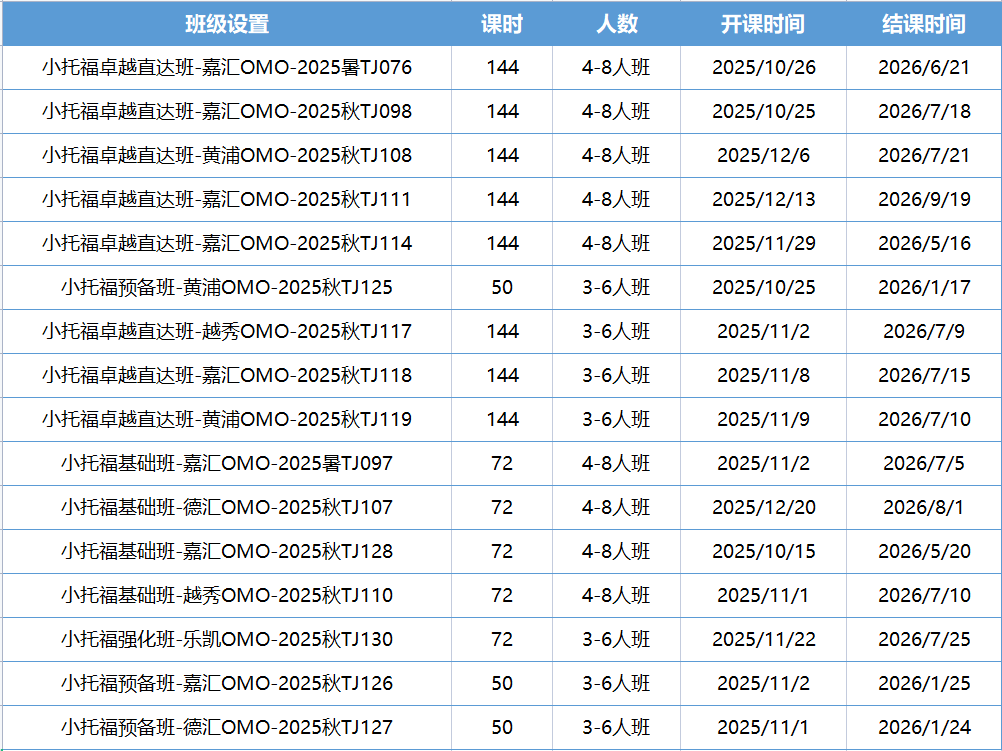This screenshot has height=751, width=1002.
Task: Select the 开课时间 column header
Action: click(763, 24)
